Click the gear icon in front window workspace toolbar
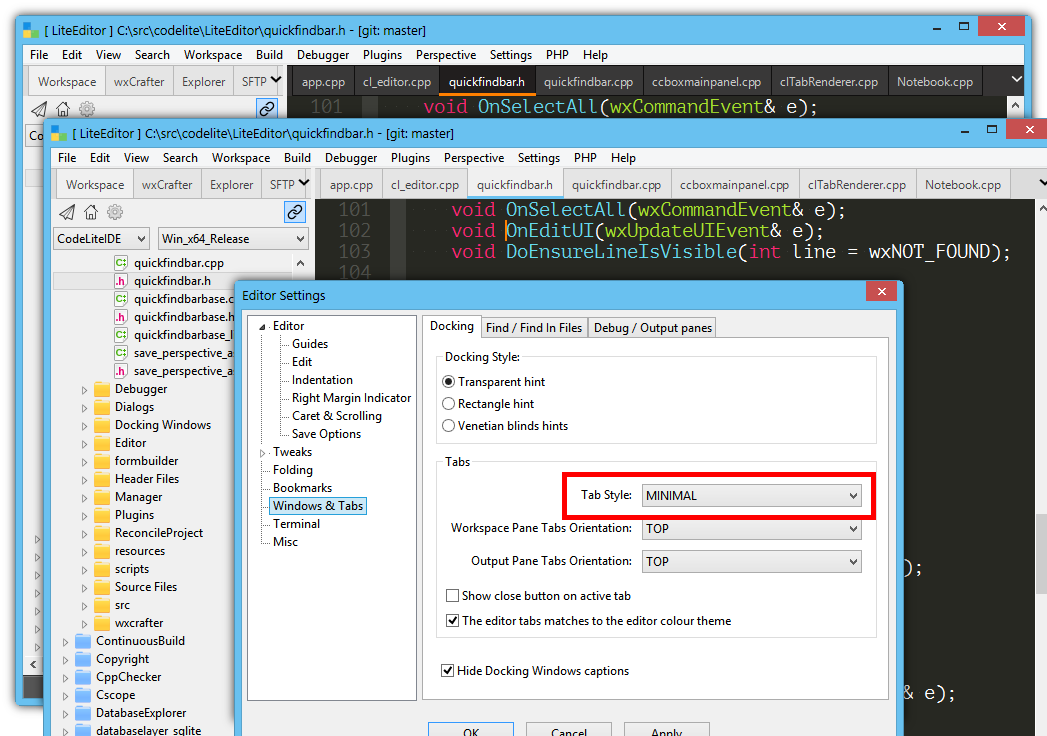Viewport: 1047px width, 736px height. pos(115,212)
